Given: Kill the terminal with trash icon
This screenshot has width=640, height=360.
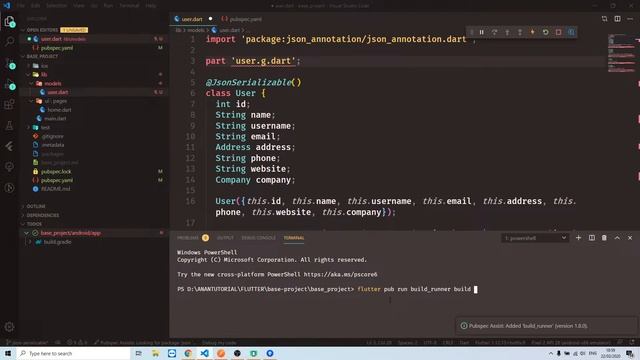Looking at the screenshot, I should (x=604, y=238).
